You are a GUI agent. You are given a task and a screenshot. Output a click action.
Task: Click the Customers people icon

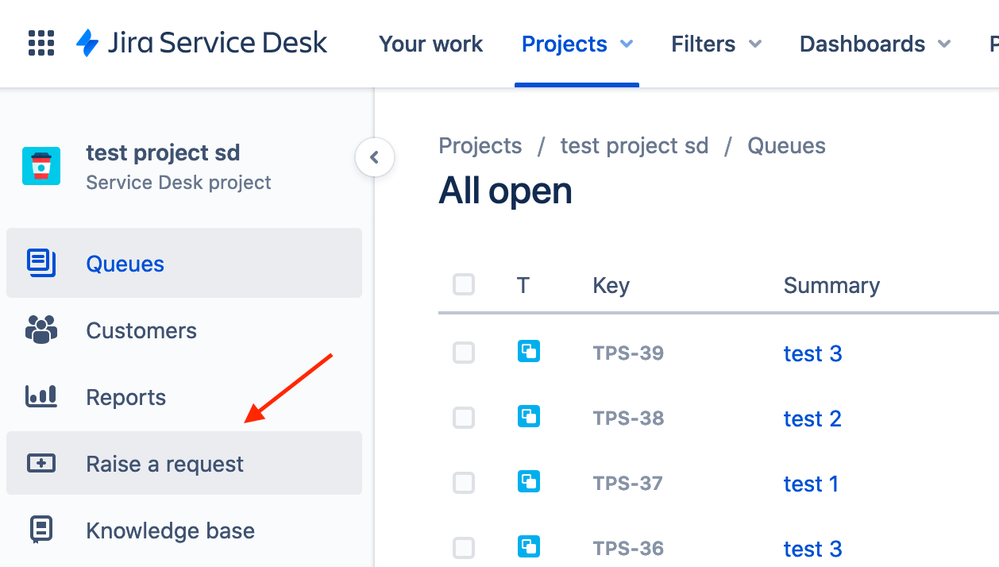[41, 330]
